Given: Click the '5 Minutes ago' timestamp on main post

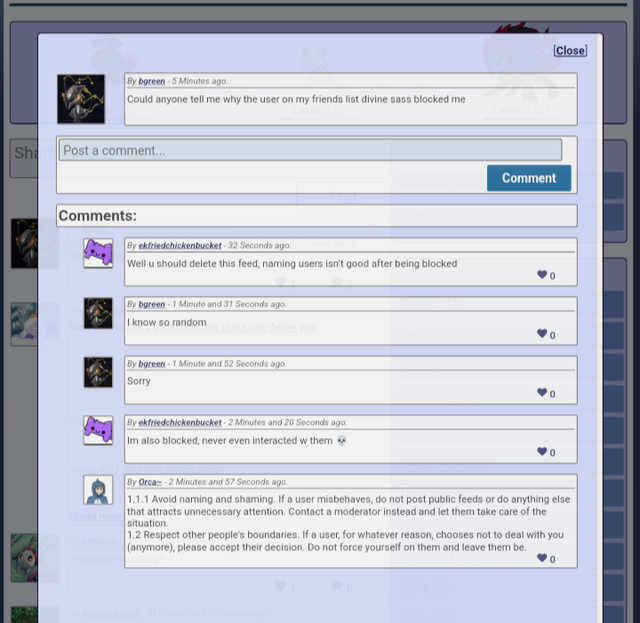Looking at the screenshot, I should (200, 81).
